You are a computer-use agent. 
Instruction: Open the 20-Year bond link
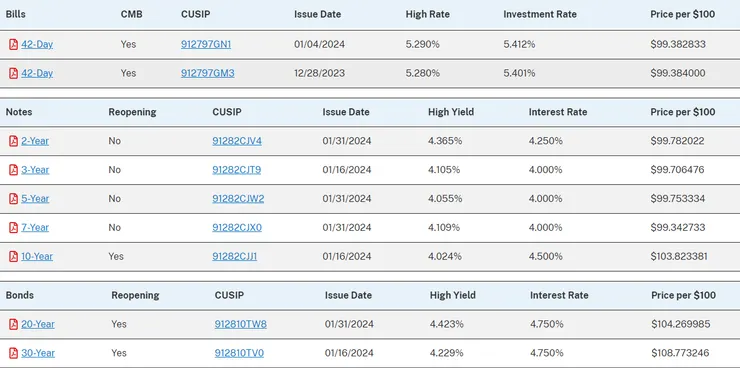[38, 324]
